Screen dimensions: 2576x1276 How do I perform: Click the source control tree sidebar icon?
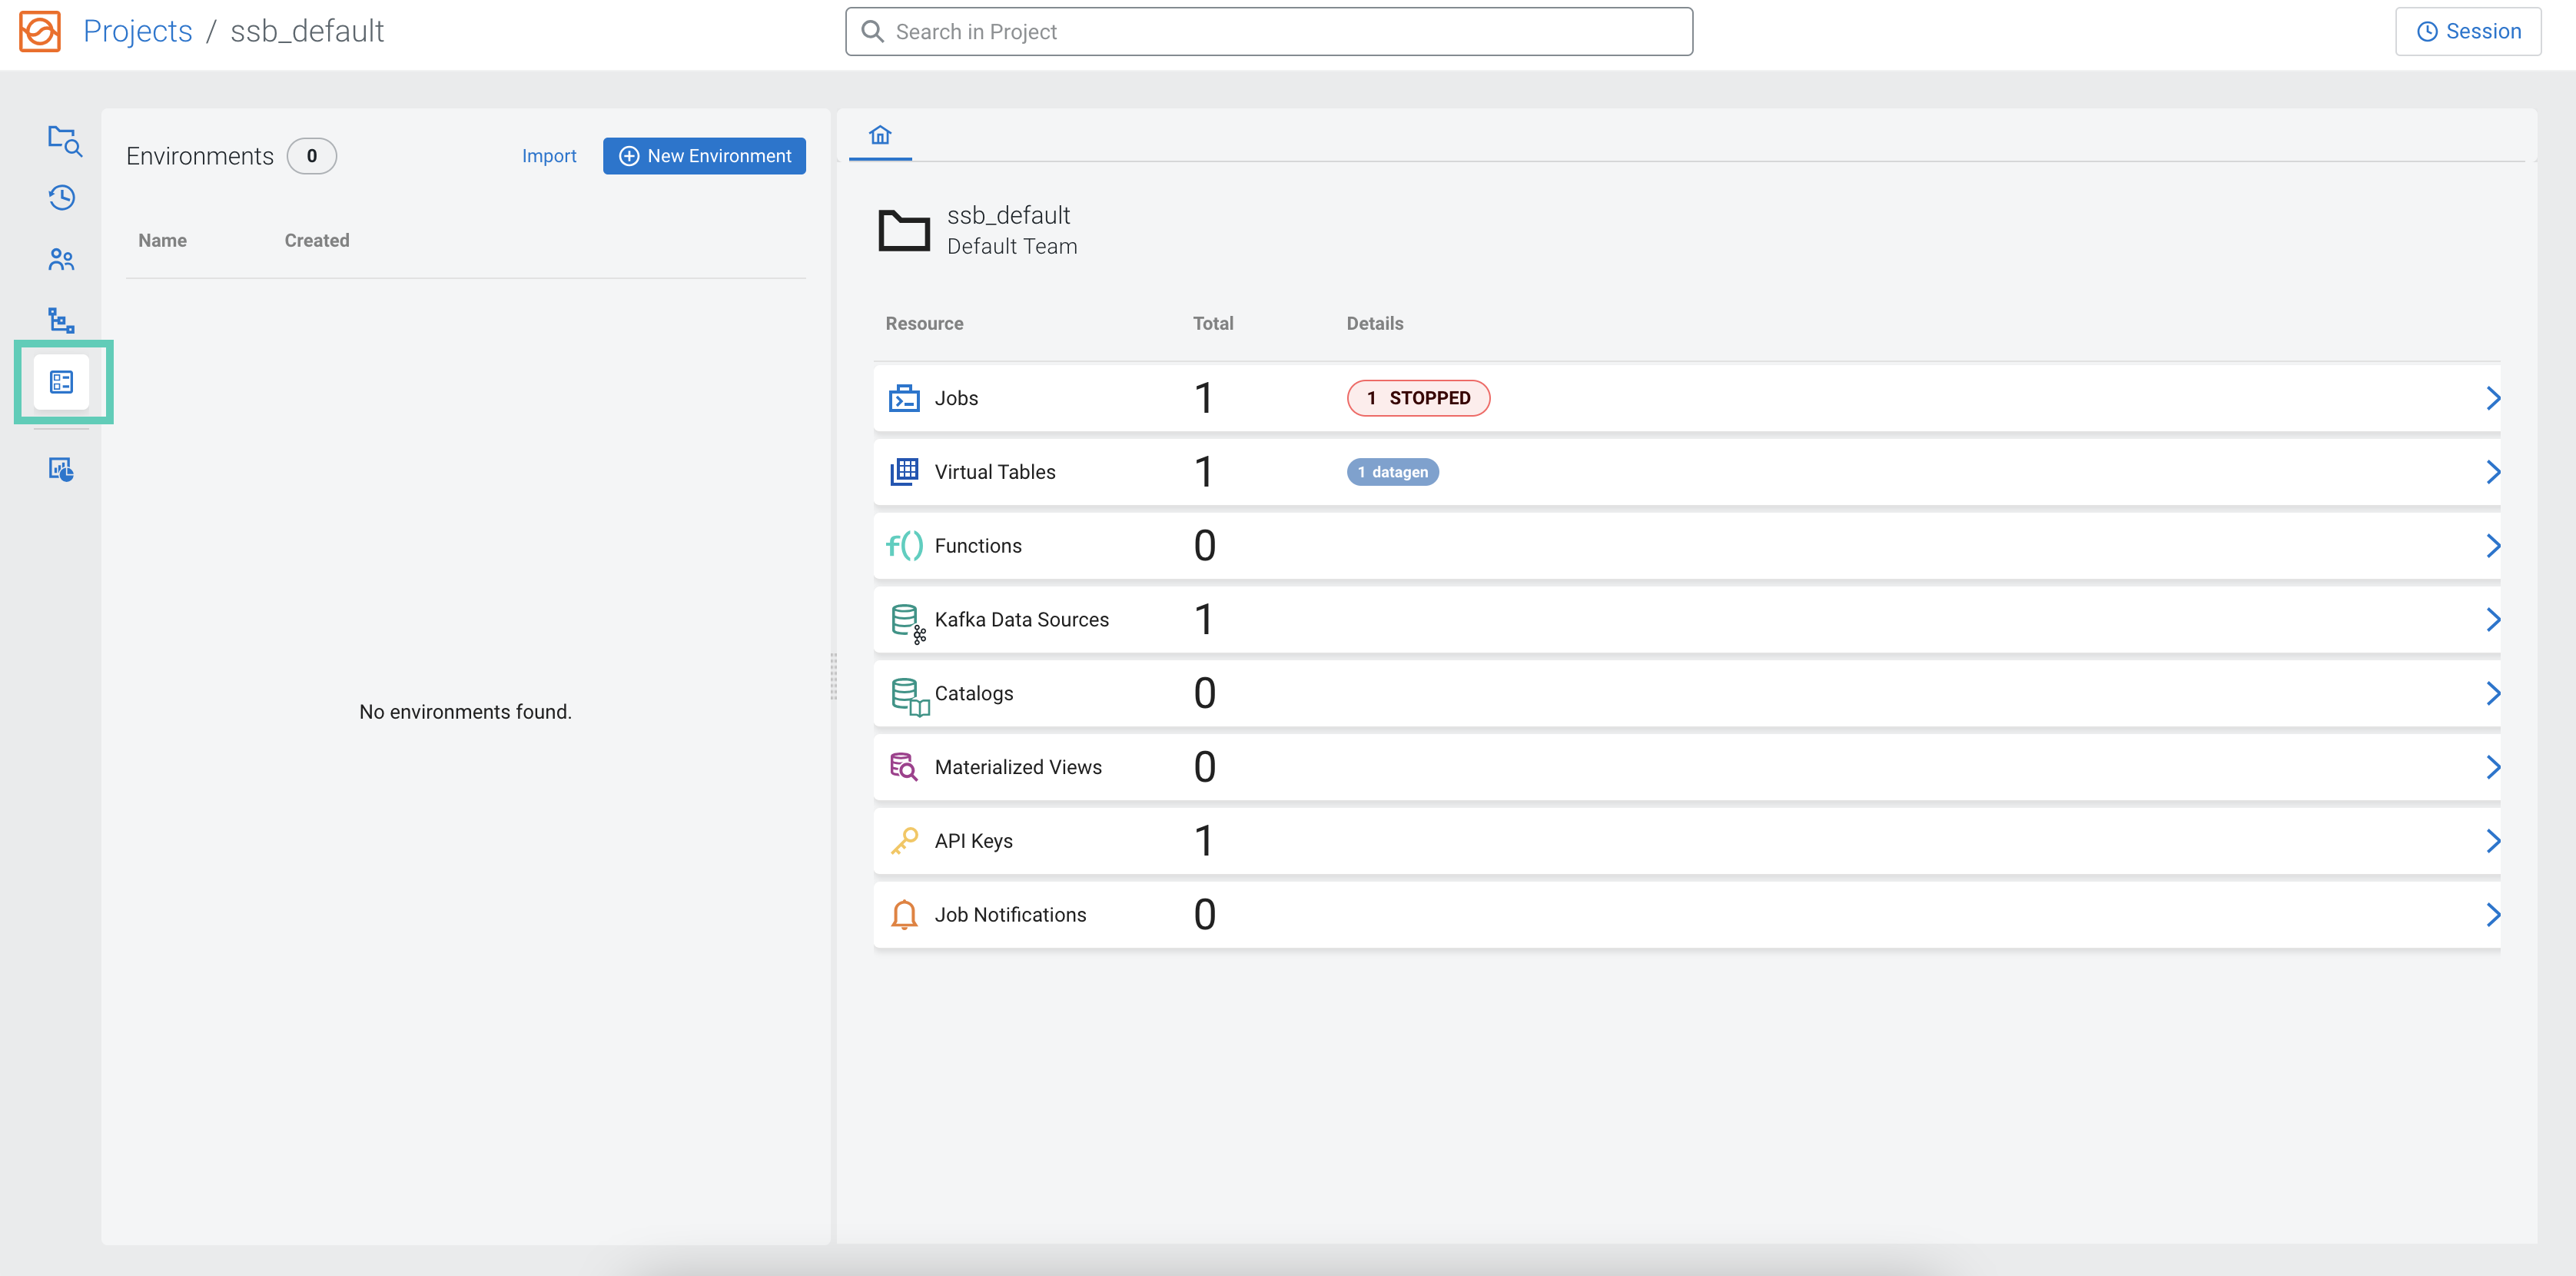(x=61, y=320)
